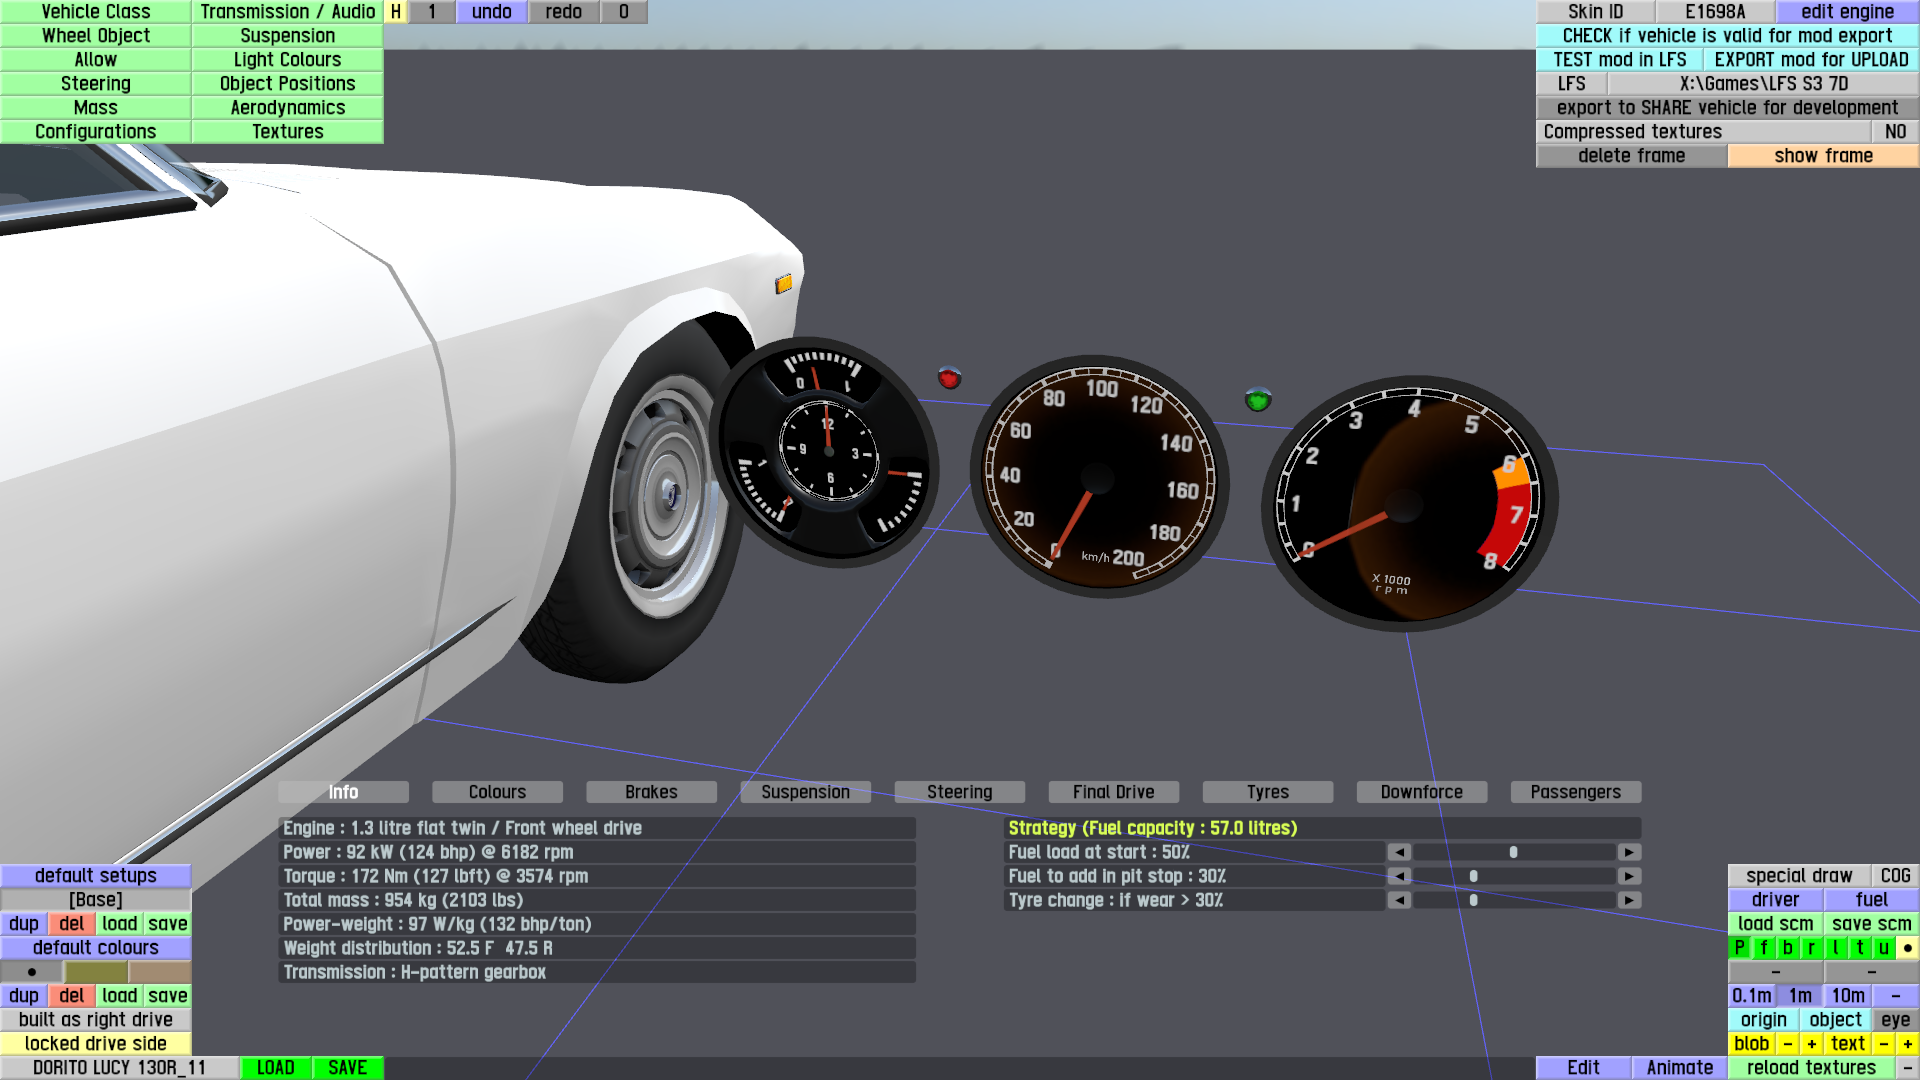Image resolution: width=1920 pixels, height=1080 pixels.
Task: Click 'EXPORT mod for UPLOAD' button
Action: 1810,60
